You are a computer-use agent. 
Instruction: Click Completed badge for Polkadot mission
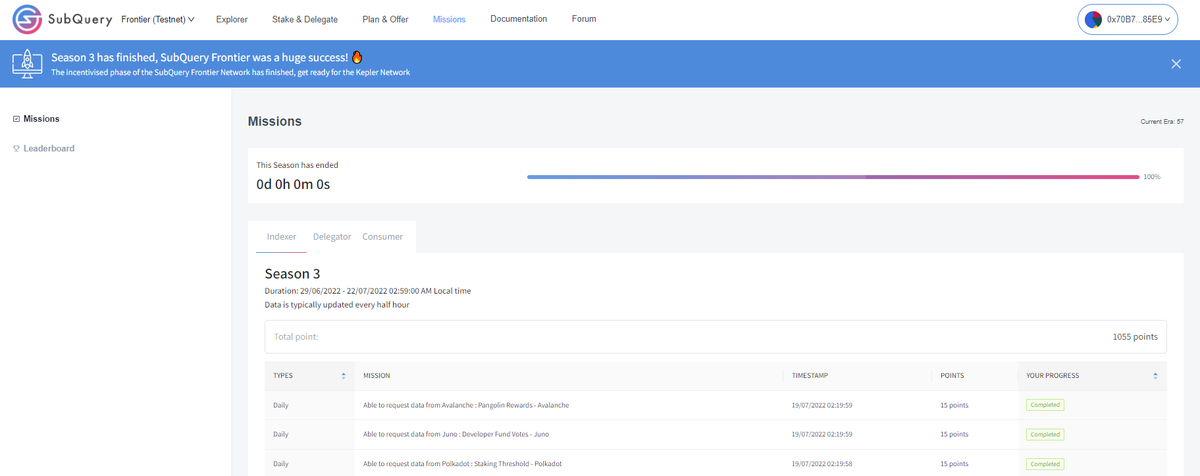coord(1045,464)
